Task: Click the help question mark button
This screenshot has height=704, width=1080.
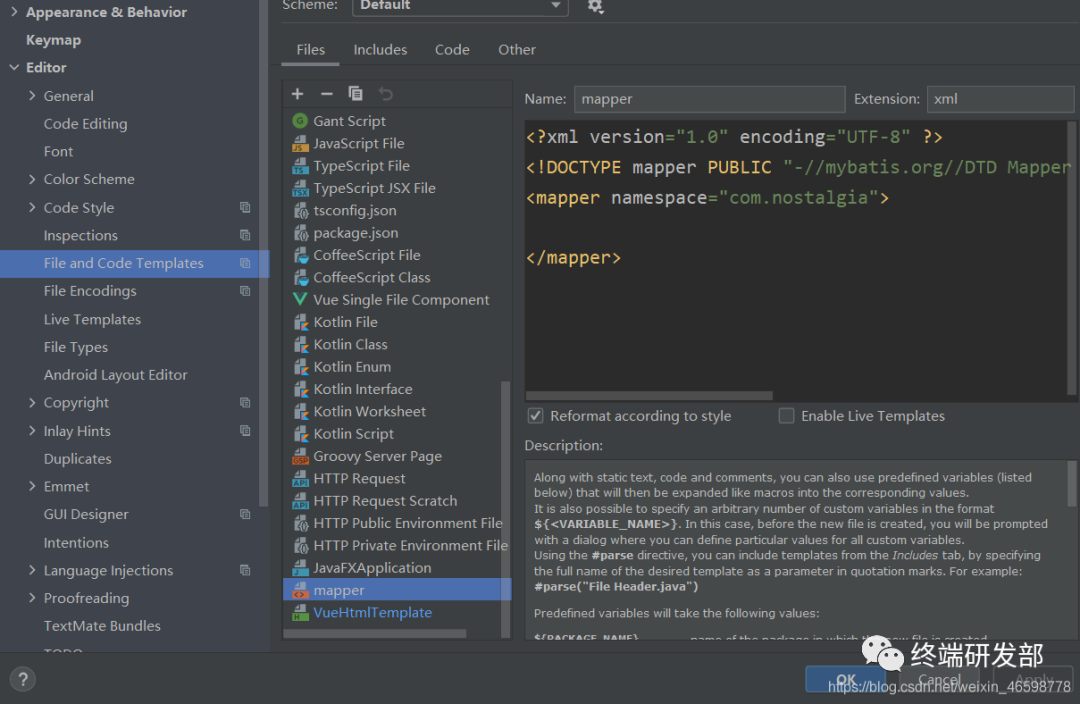Action: tap(23, 680)
